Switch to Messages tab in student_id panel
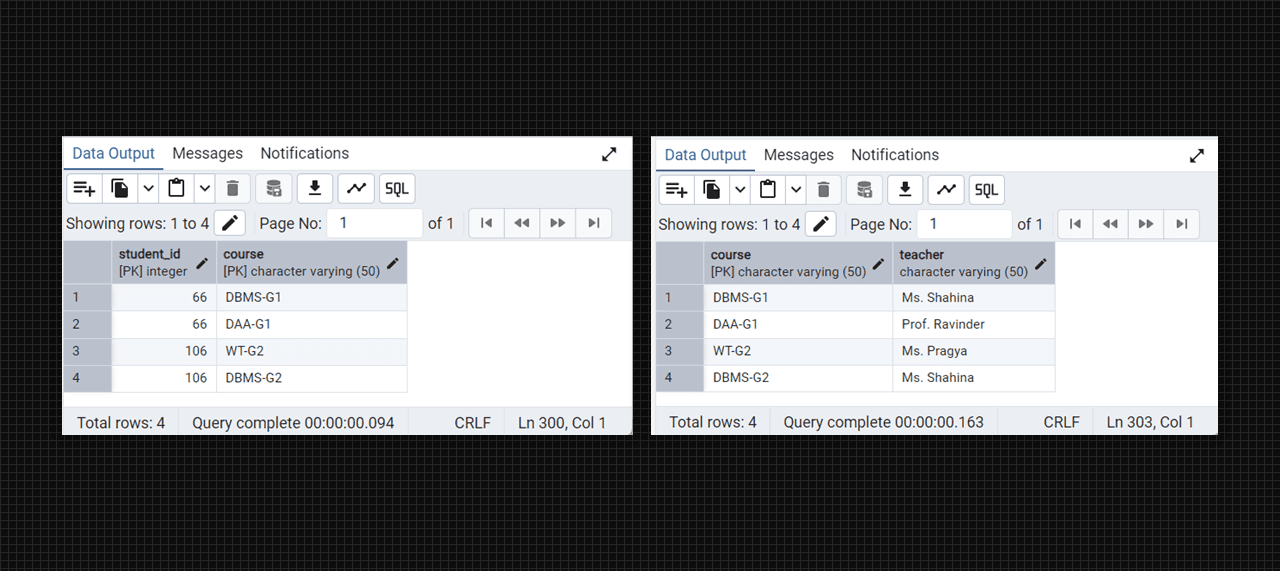This screenshot has height=571, width=1280. coord(207,153)
